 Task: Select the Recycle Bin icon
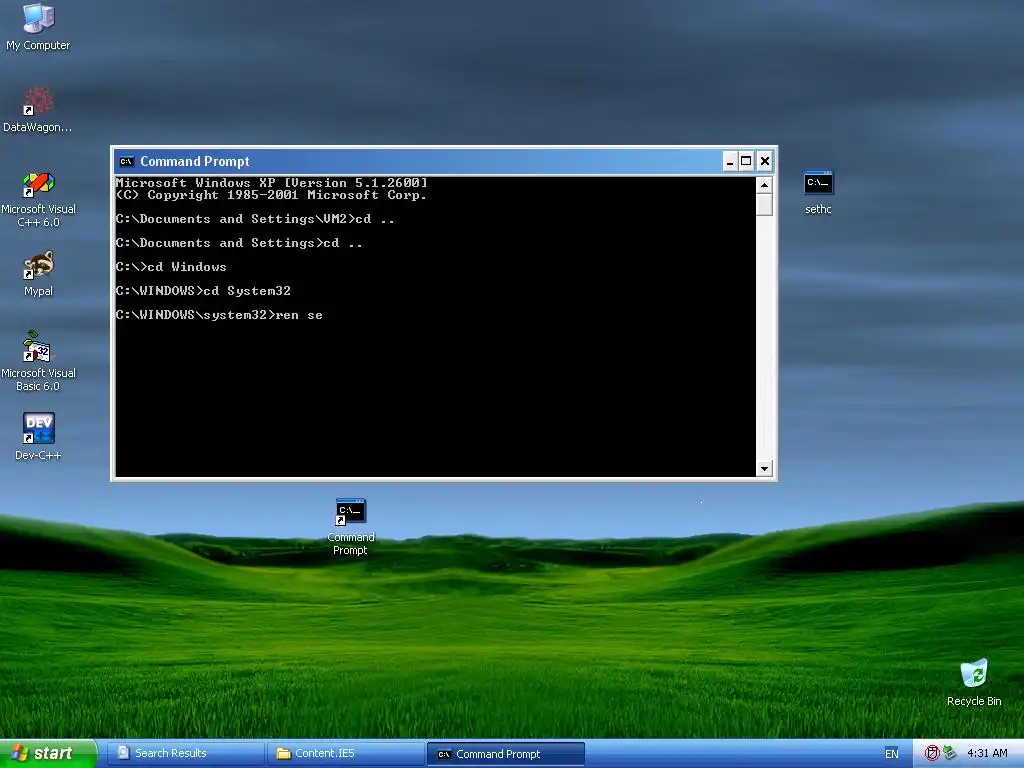[x=974, y=683]
